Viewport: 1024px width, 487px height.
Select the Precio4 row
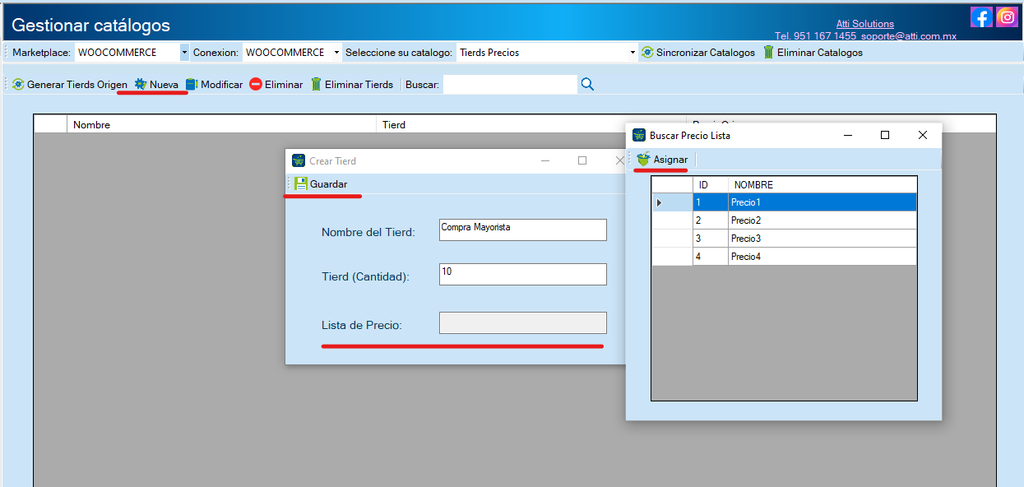coord(784,257)
